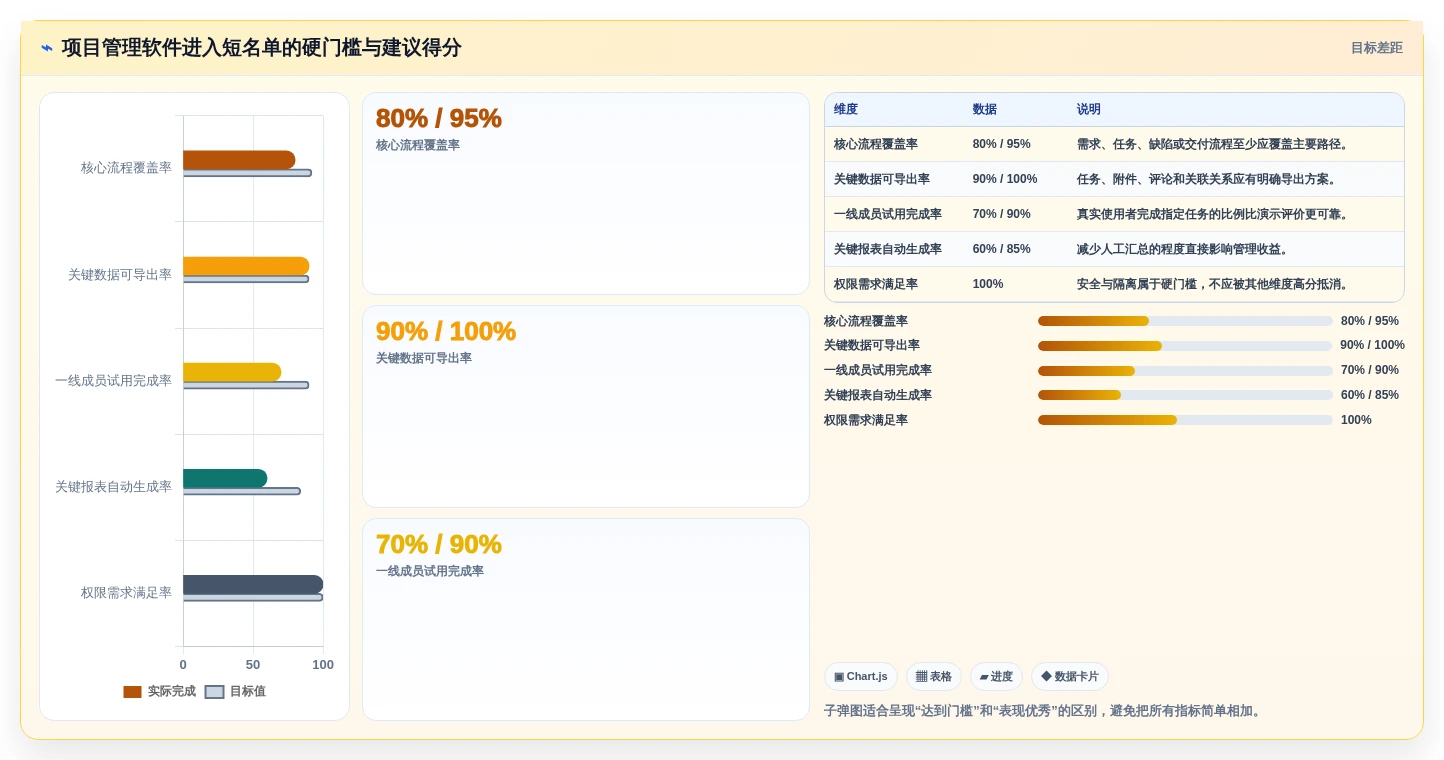1444x760 pixels.
Task: Click the 维度 column header
Action: click(x=846, y=110)
